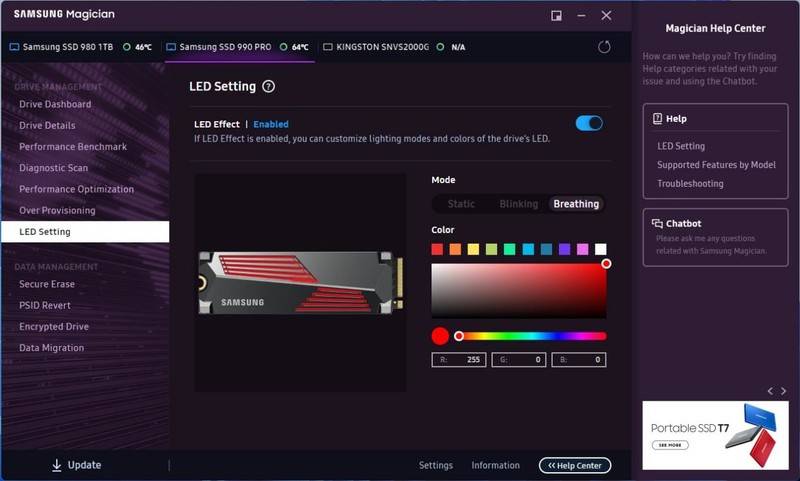Click the LED Setting help question-mark icon

point(268,87)
